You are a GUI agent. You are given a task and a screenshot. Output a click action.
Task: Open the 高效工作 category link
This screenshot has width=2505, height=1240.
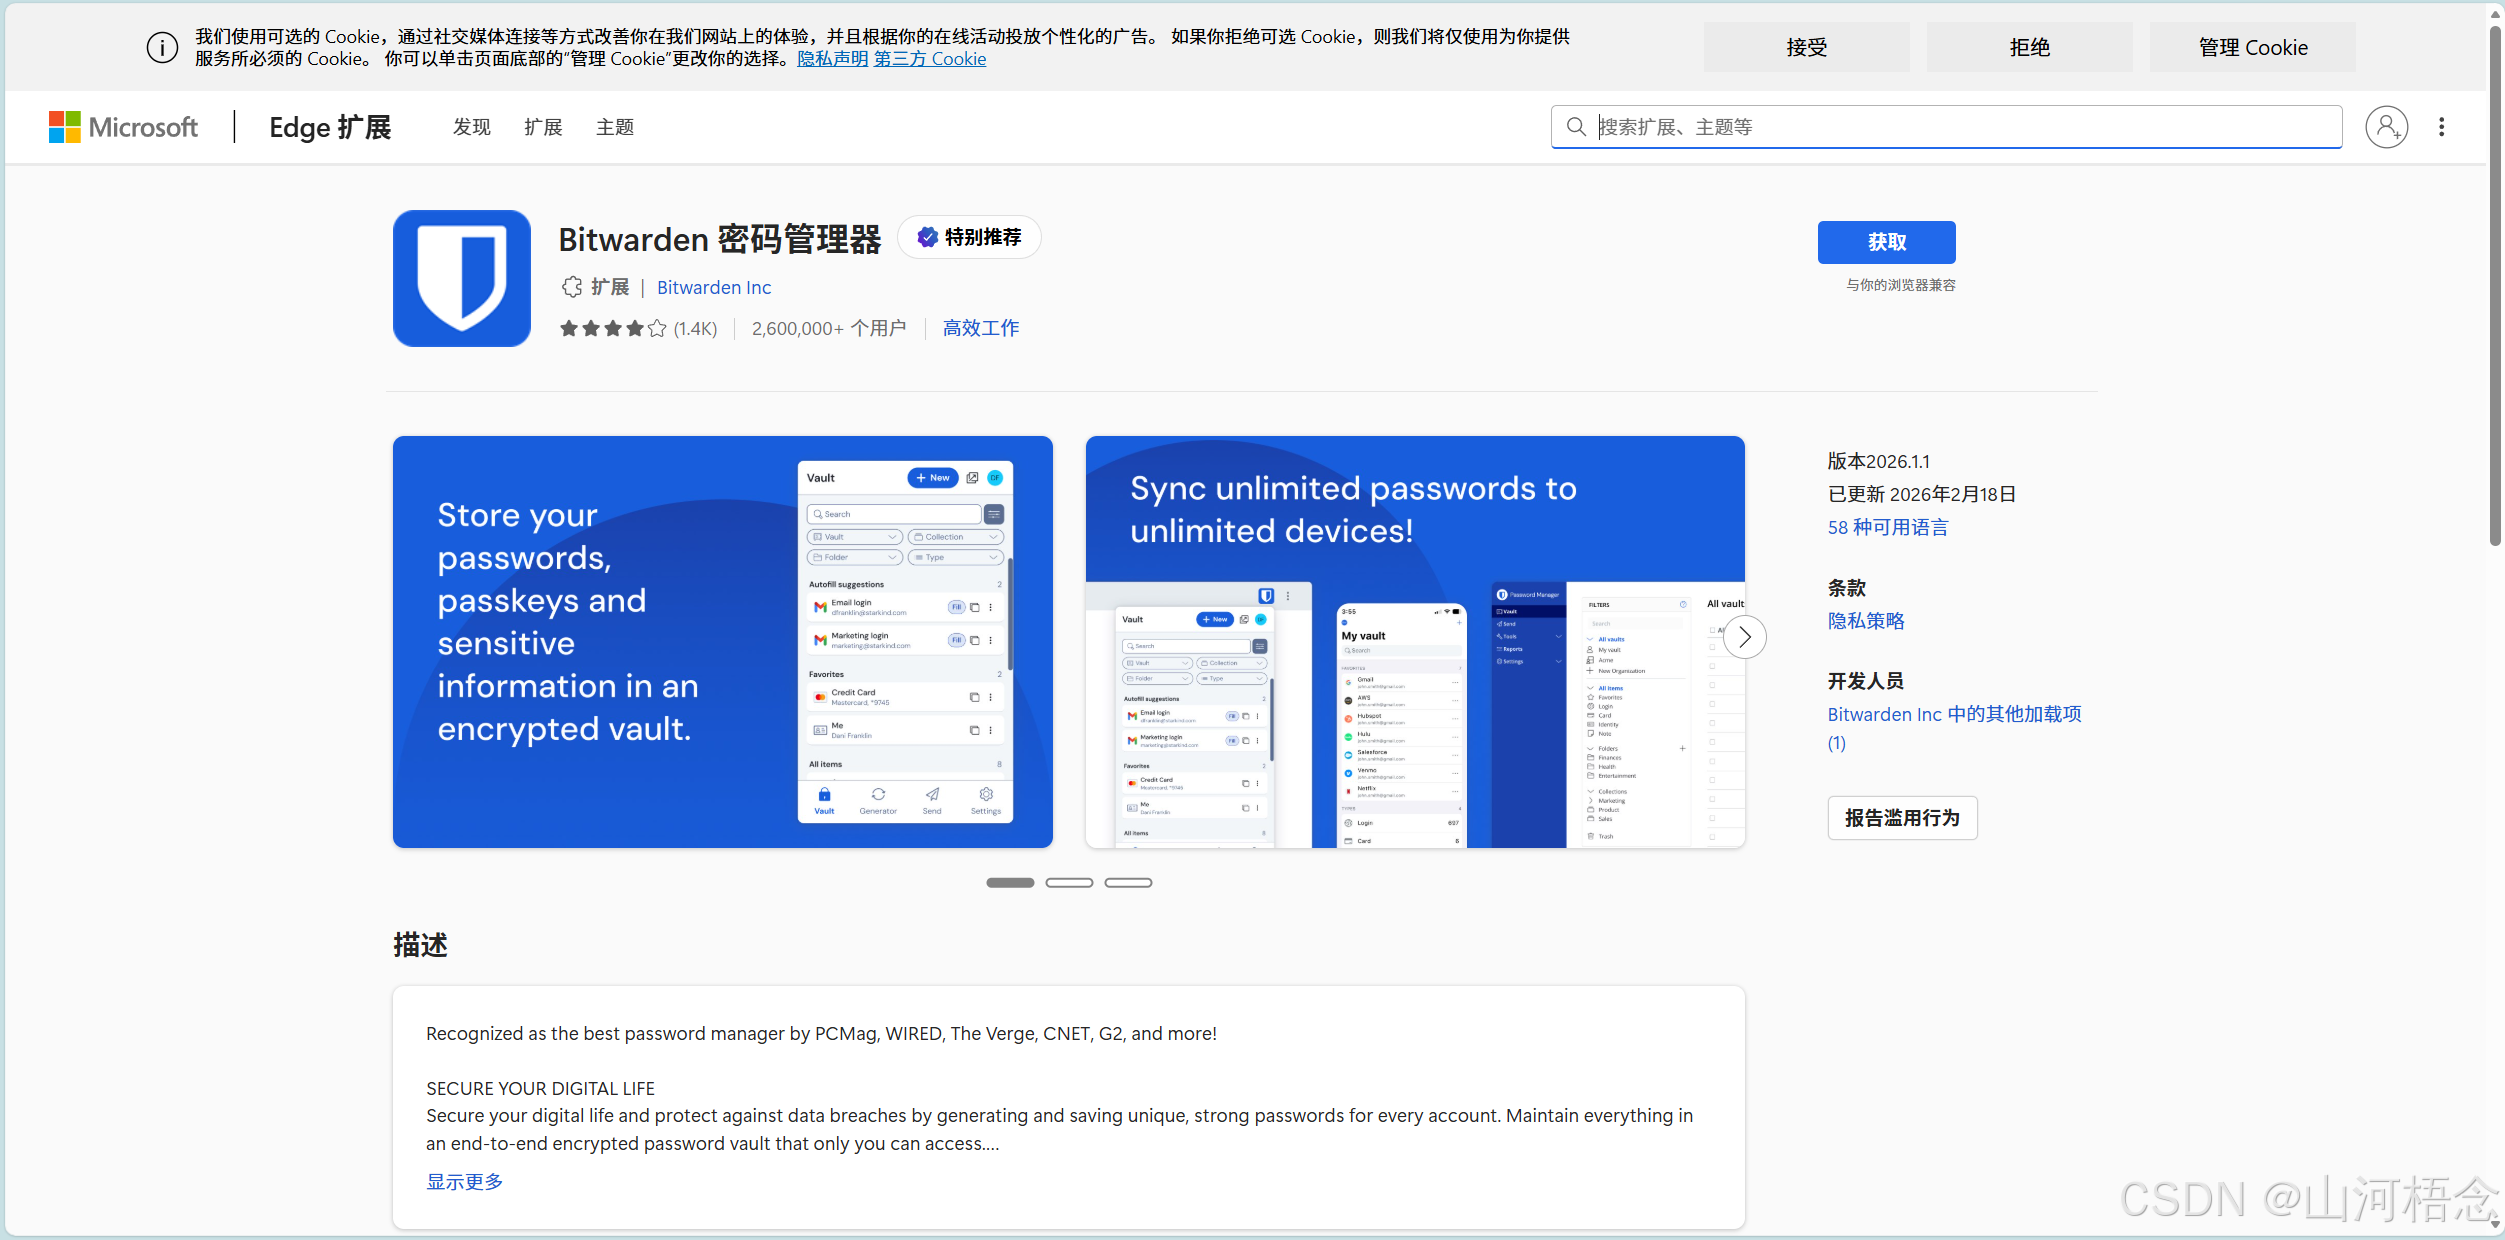tap(981, 328)
